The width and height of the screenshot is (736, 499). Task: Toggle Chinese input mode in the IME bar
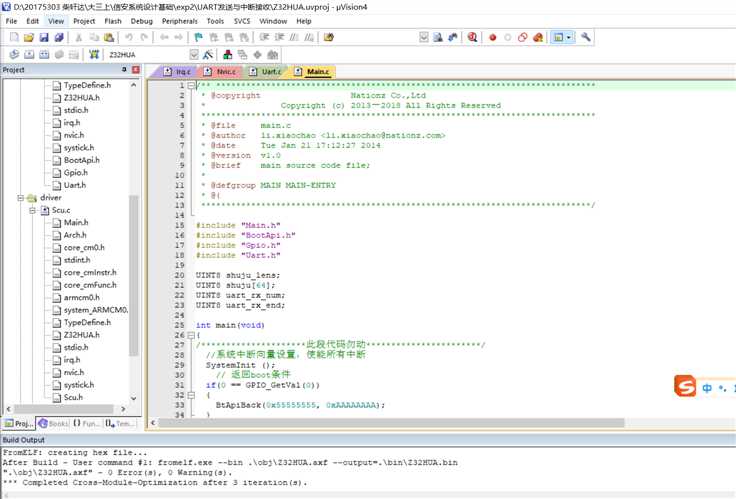pyautogui.click(x=707, y=388)
